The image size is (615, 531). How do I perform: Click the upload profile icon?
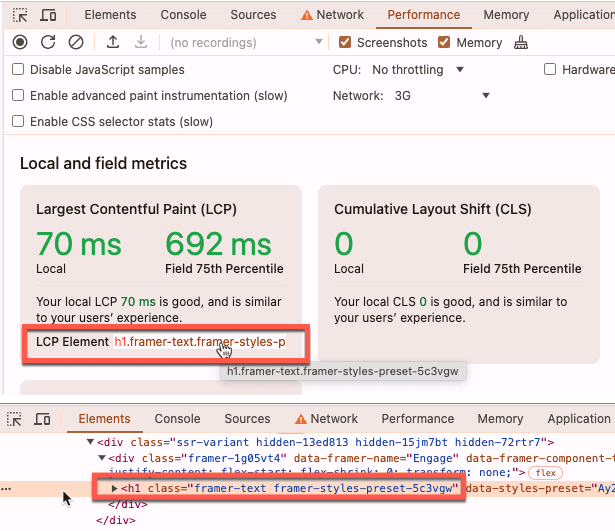click(x=113, y=42)
